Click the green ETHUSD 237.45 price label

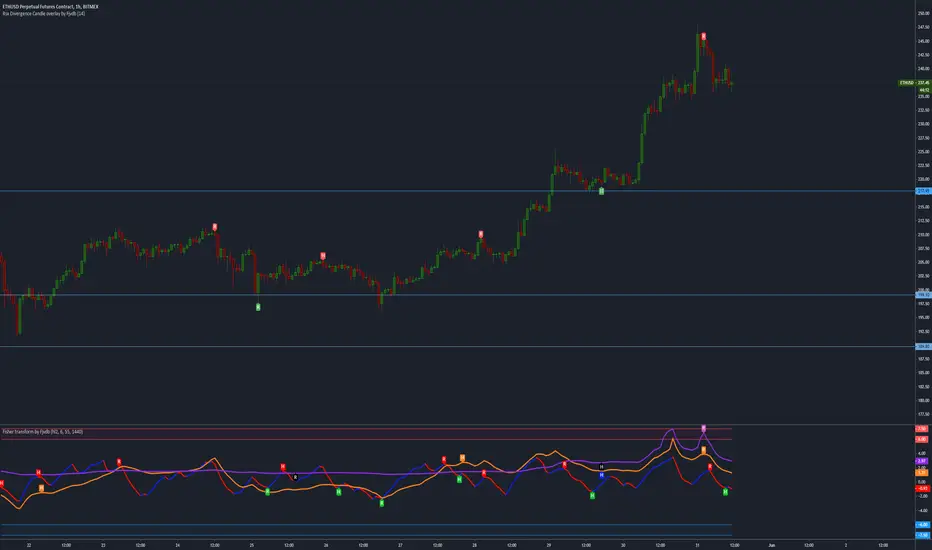click(x=914, y=83)
